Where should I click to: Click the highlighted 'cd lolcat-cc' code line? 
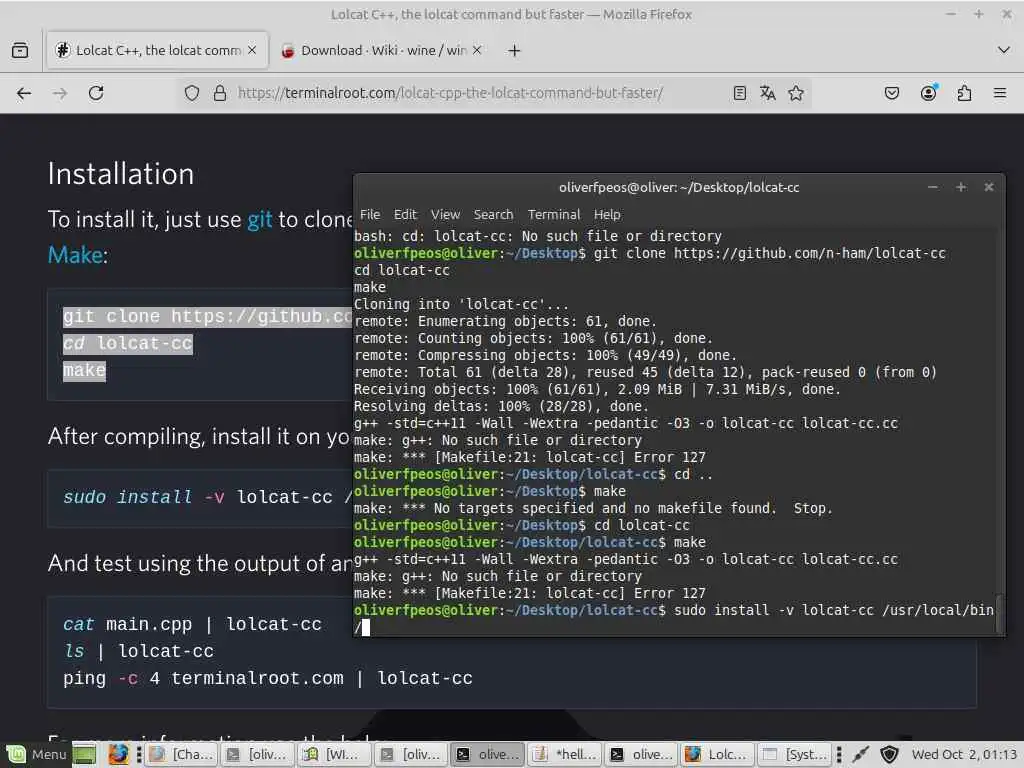(127, 344)
